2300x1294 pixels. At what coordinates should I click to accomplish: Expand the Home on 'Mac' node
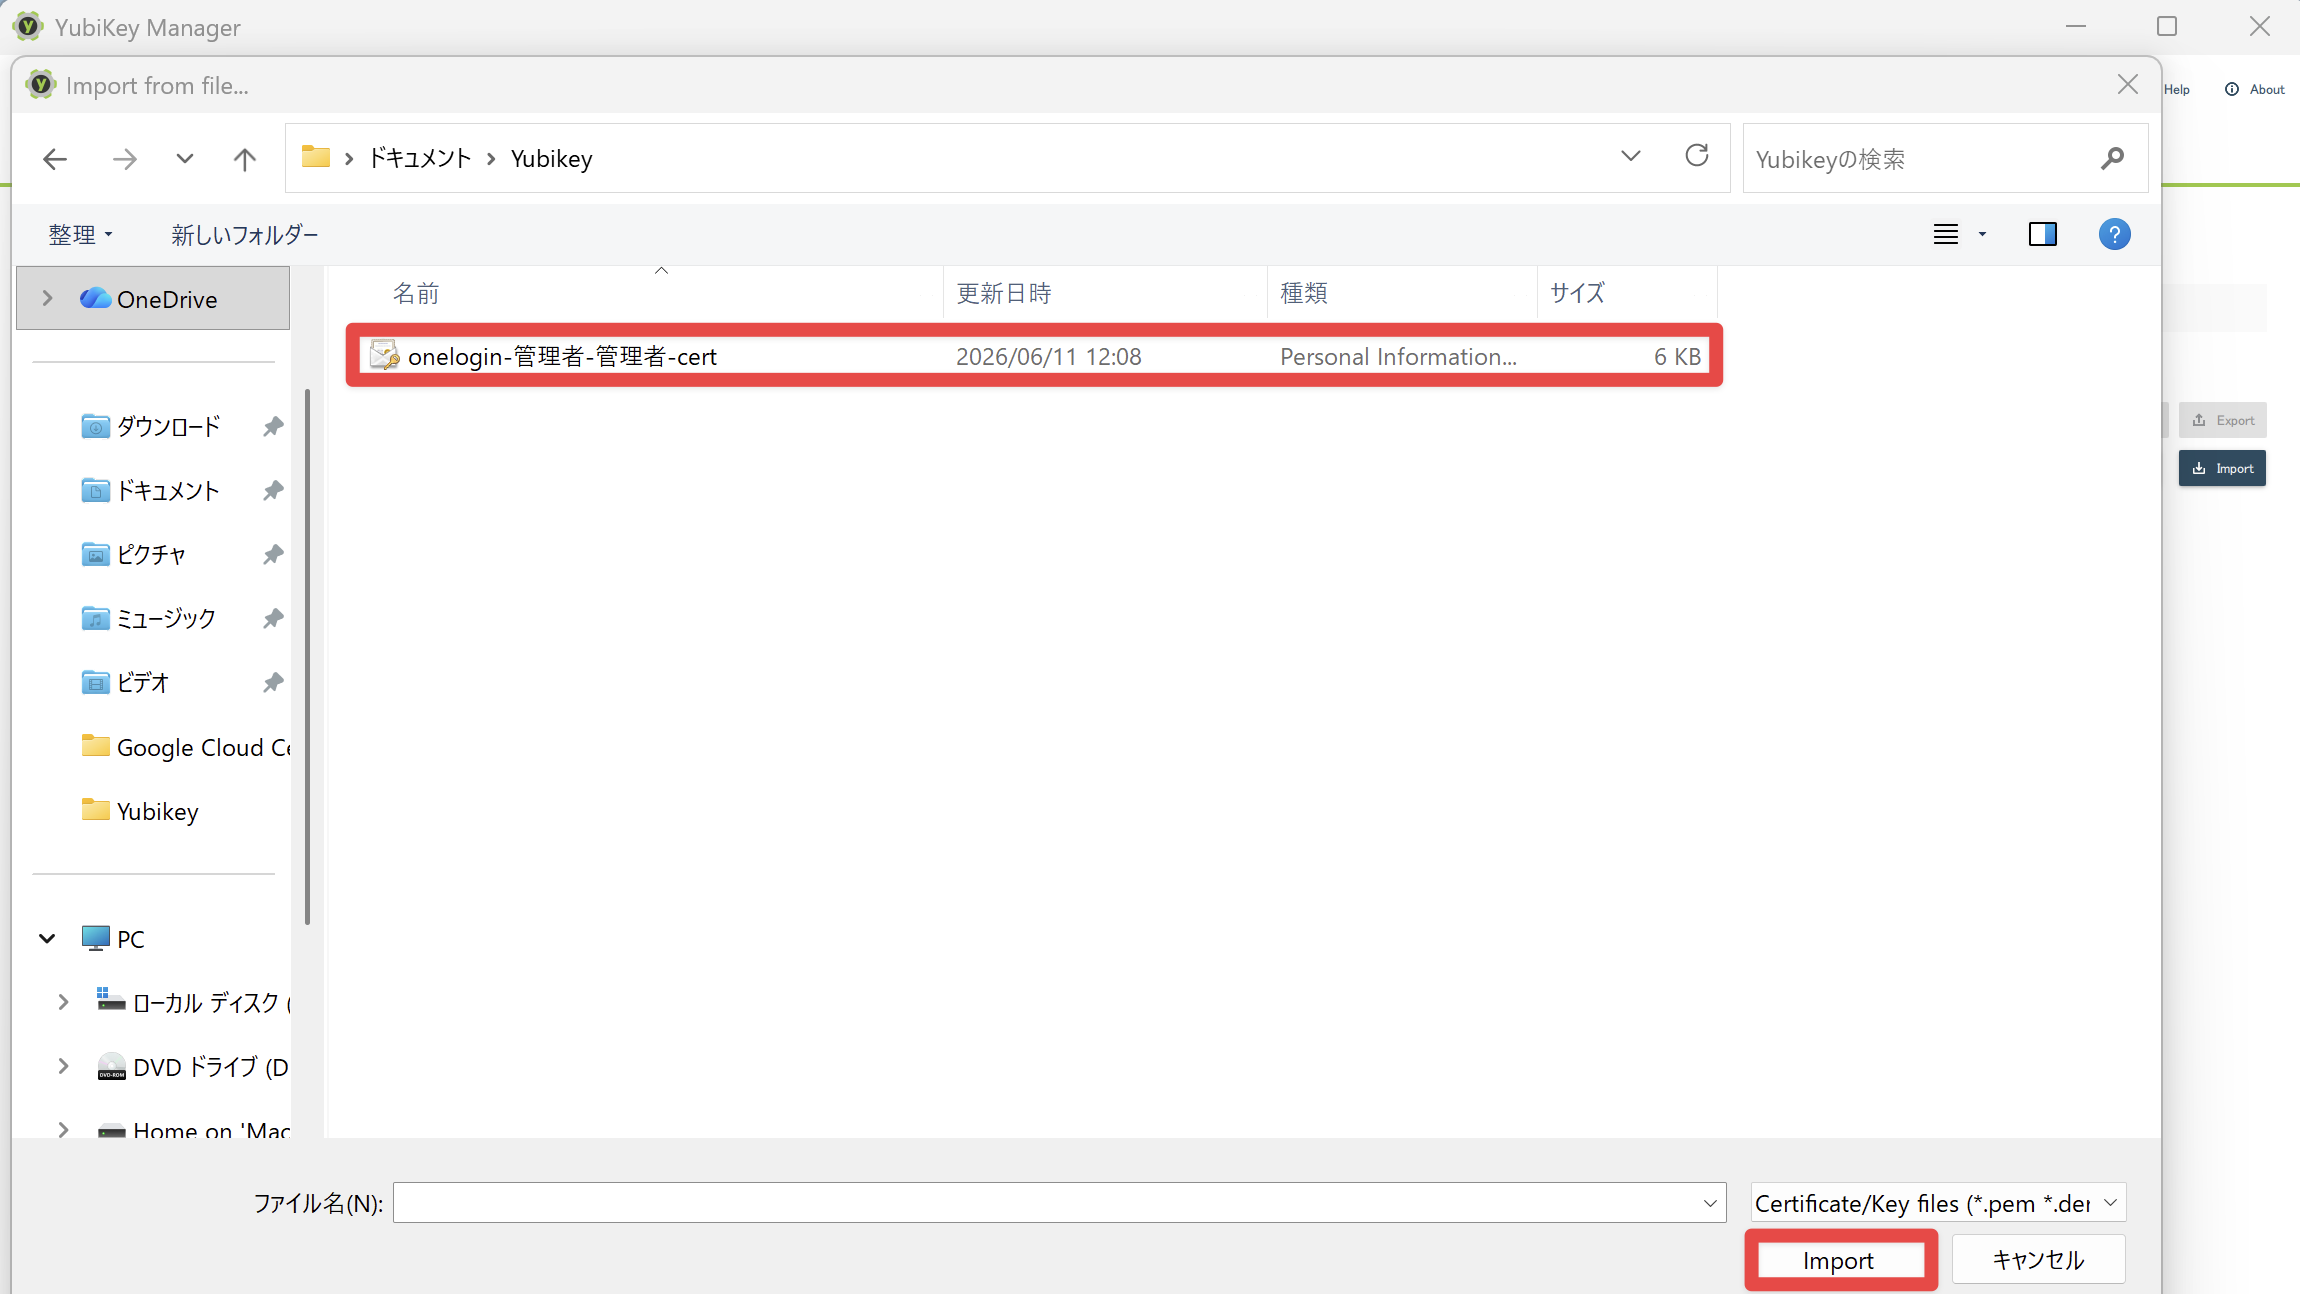tap(63, 1129)
